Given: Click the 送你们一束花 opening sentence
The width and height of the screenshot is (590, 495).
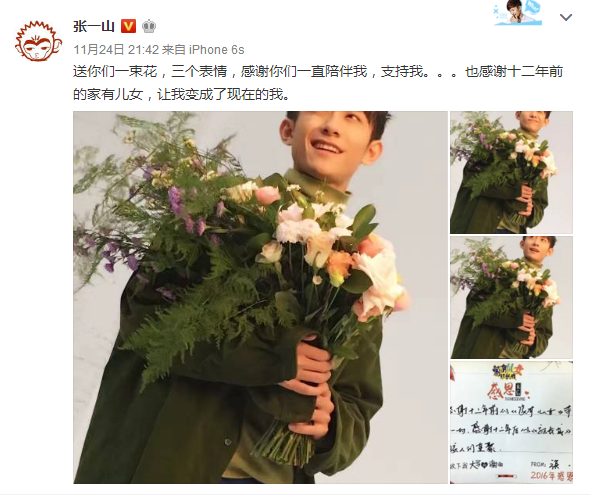Looking at the screenshot, I should click(x=114, y=71).
